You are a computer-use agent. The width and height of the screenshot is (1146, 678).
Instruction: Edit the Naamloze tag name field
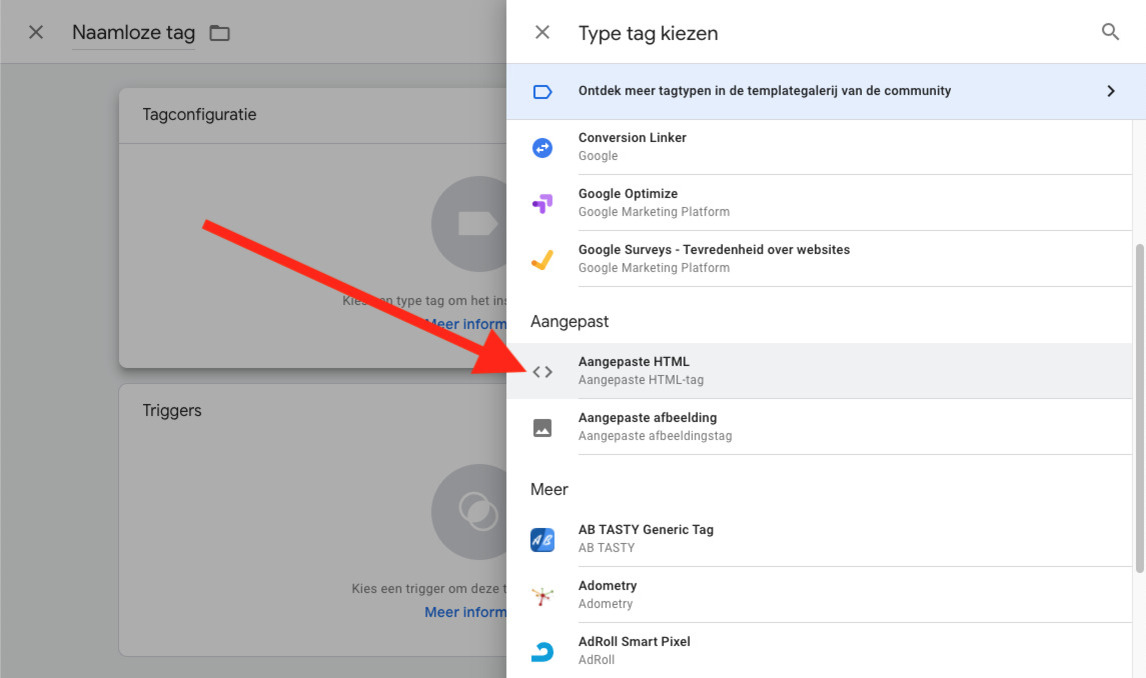(x=134, y=33)
